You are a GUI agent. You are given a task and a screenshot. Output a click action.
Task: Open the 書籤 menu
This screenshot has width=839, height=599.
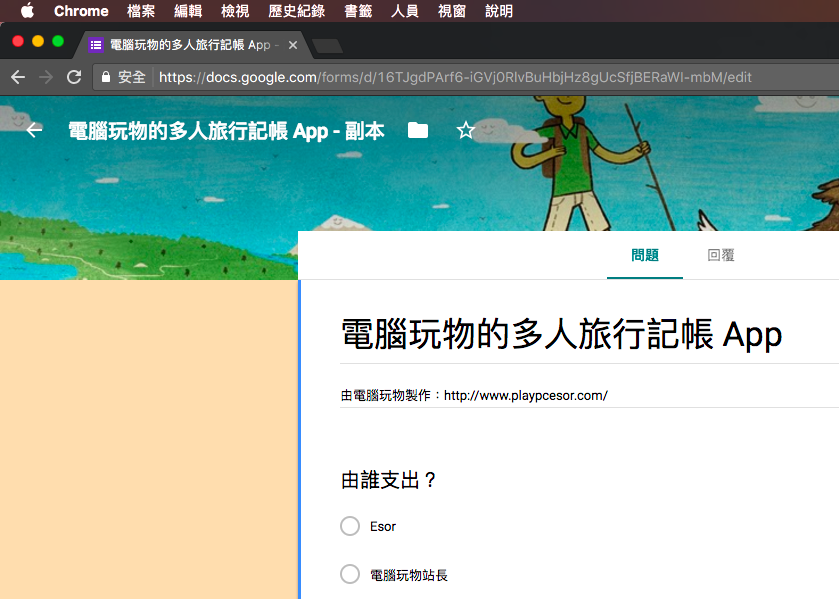click(x=358, y=11)
